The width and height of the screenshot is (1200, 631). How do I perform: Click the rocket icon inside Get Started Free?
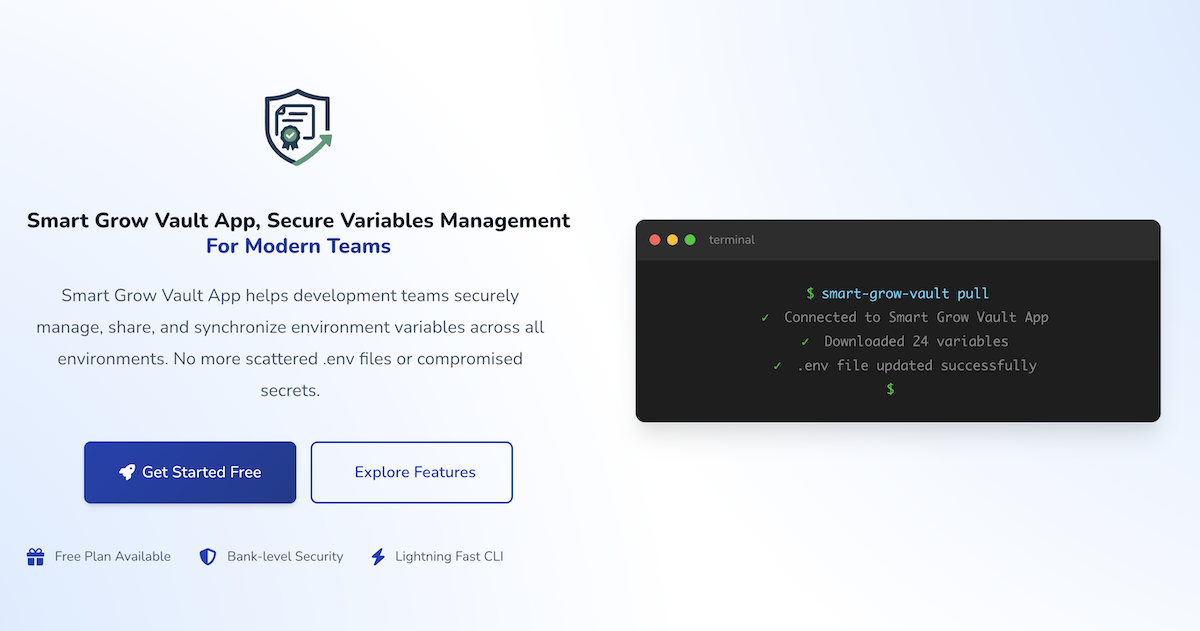pyautogui.click(x=127, y=471)
